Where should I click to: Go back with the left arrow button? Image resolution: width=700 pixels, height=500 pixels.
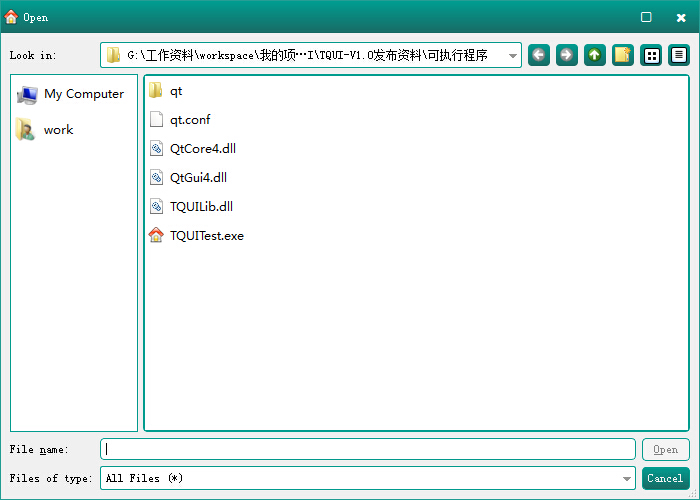tap(539, 55)
